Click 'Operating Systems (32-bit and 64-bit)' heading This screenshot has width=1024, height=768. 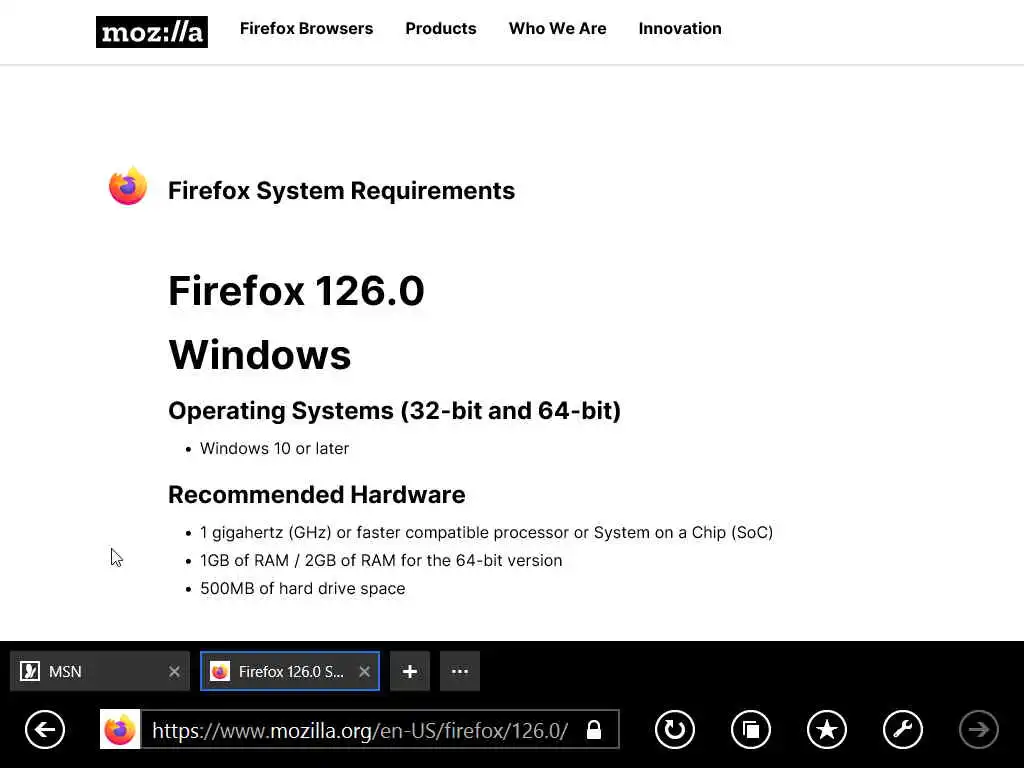click(x=394, y=411)
